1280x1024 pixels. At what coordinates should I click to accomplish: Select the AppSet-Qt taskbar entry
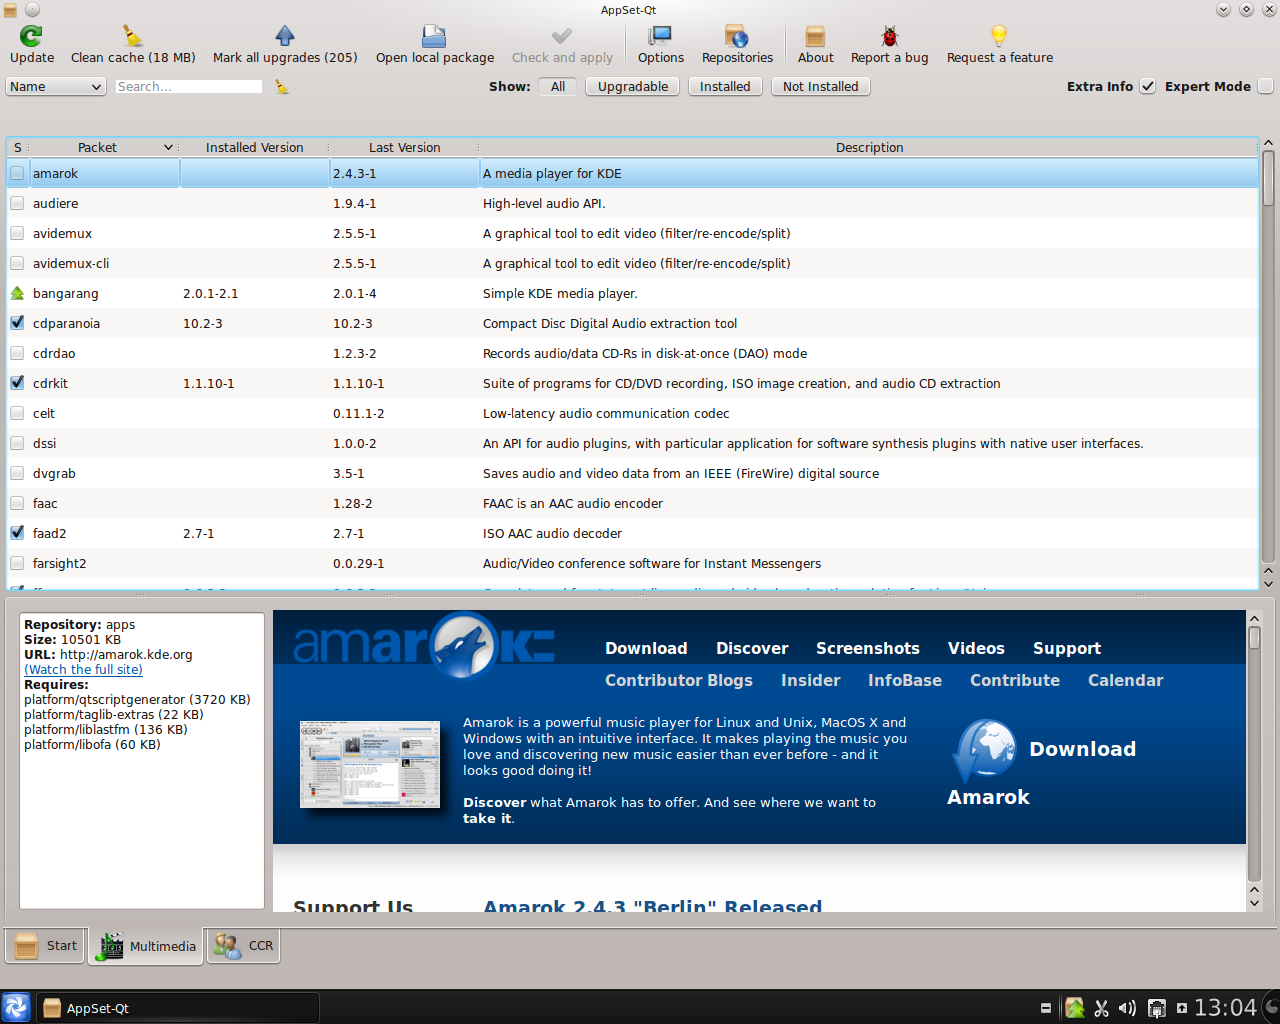[177, 1008]
